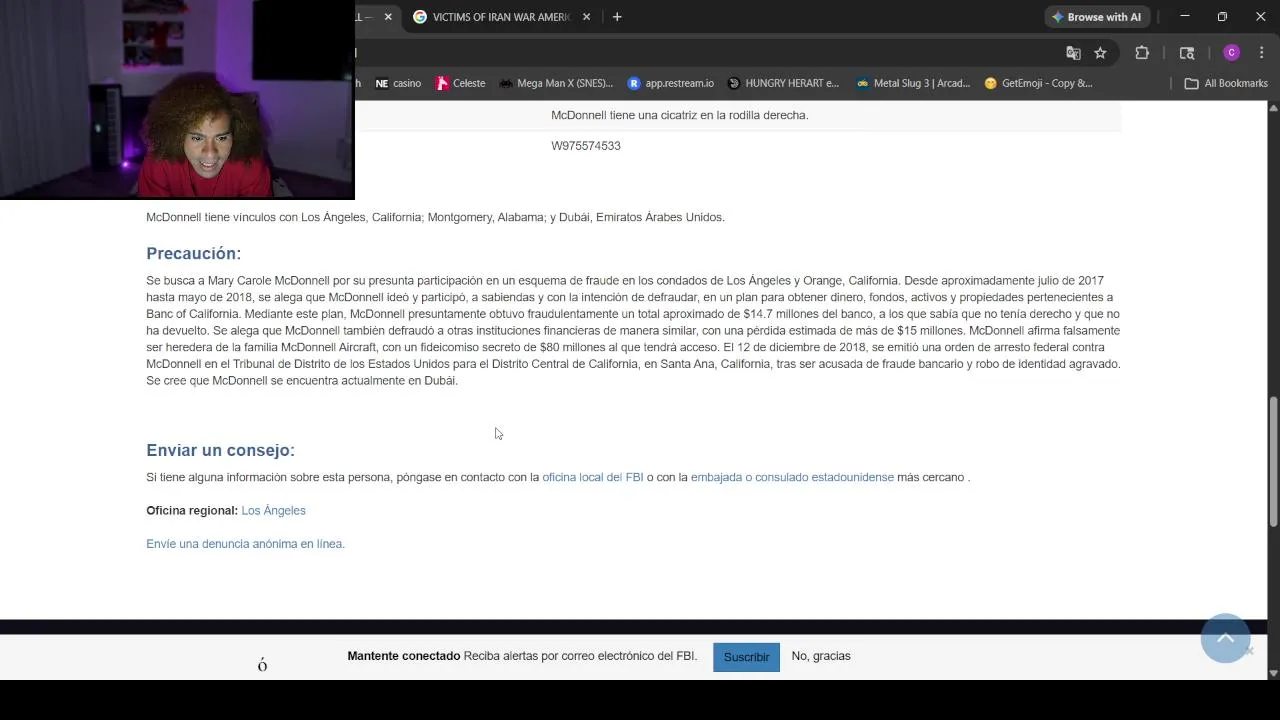Restore down the Chrome window
The height and width of the screenshot is (720, 1280).
[x=1222, y=17]
